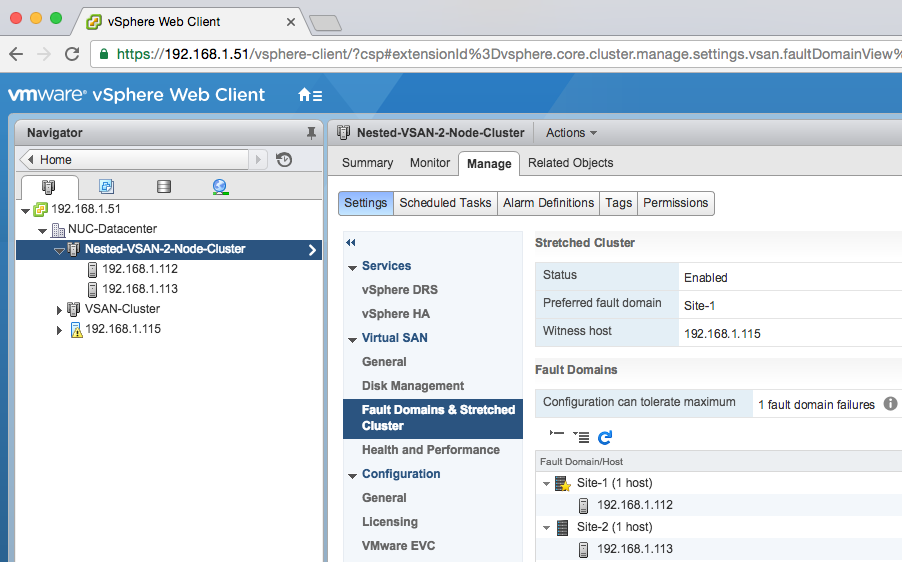The height and width of the screenshot is (562, 902).
Task: Collapse the settings side menu with double arrows
Action: [350, 243]
